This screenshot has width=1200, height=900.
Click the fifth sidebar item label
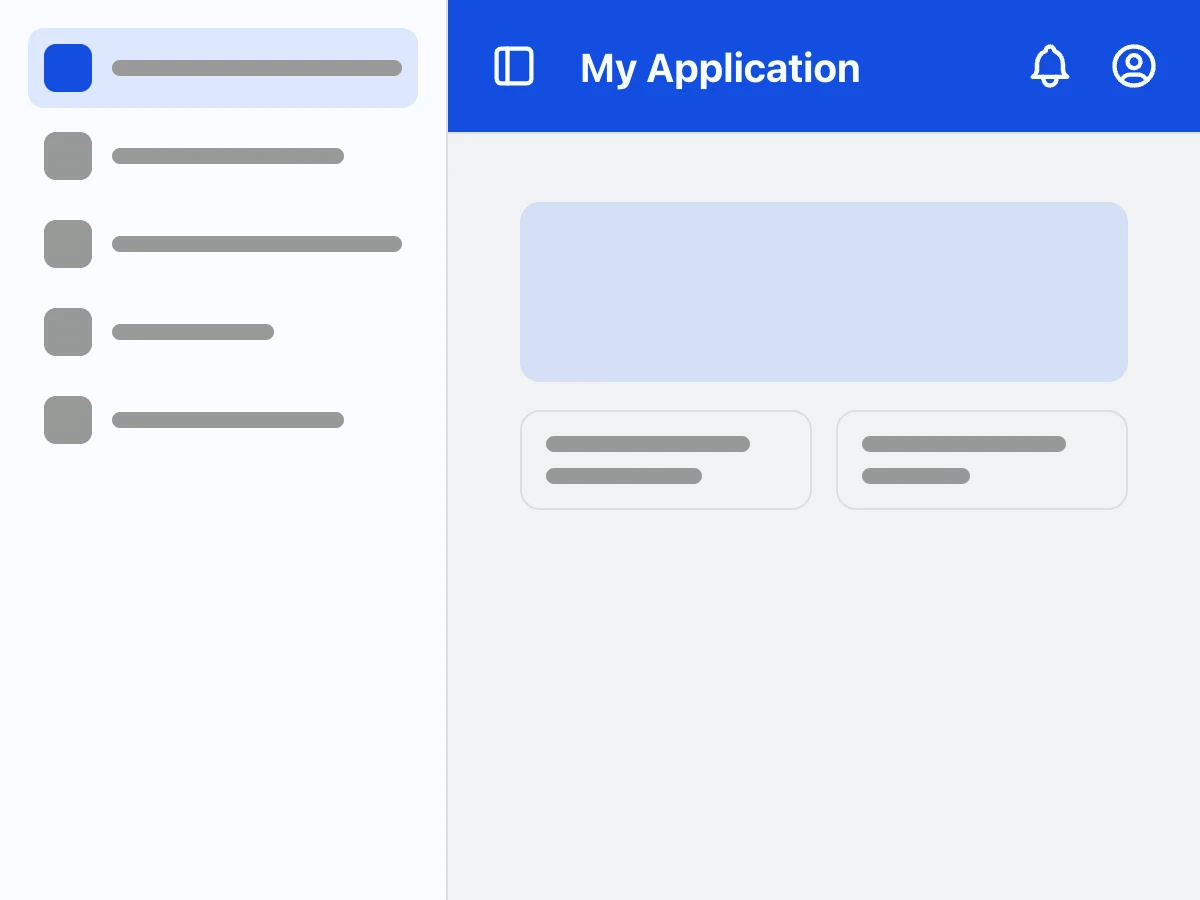[x=227, y=419]
